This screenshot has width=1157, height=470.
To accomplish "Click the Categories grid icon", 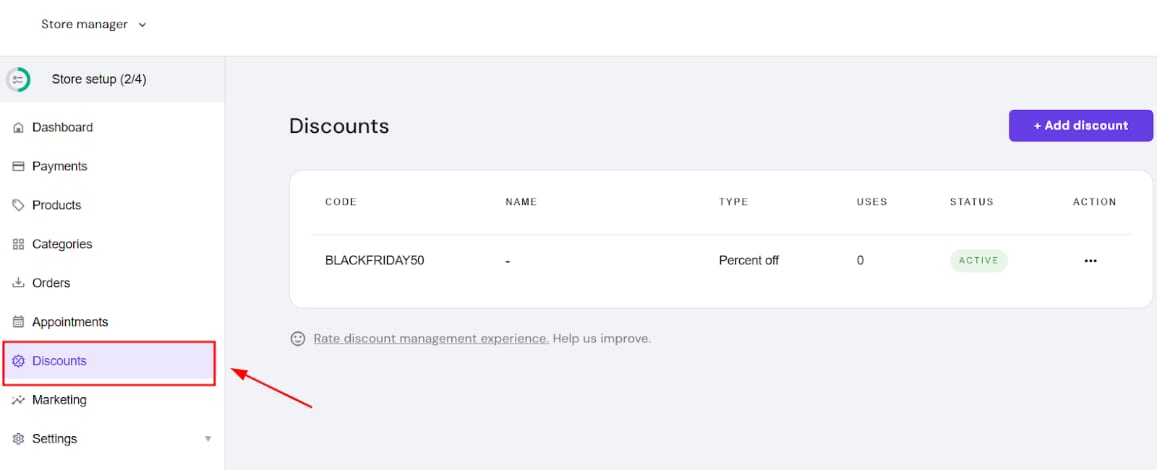I will (18, 244).
